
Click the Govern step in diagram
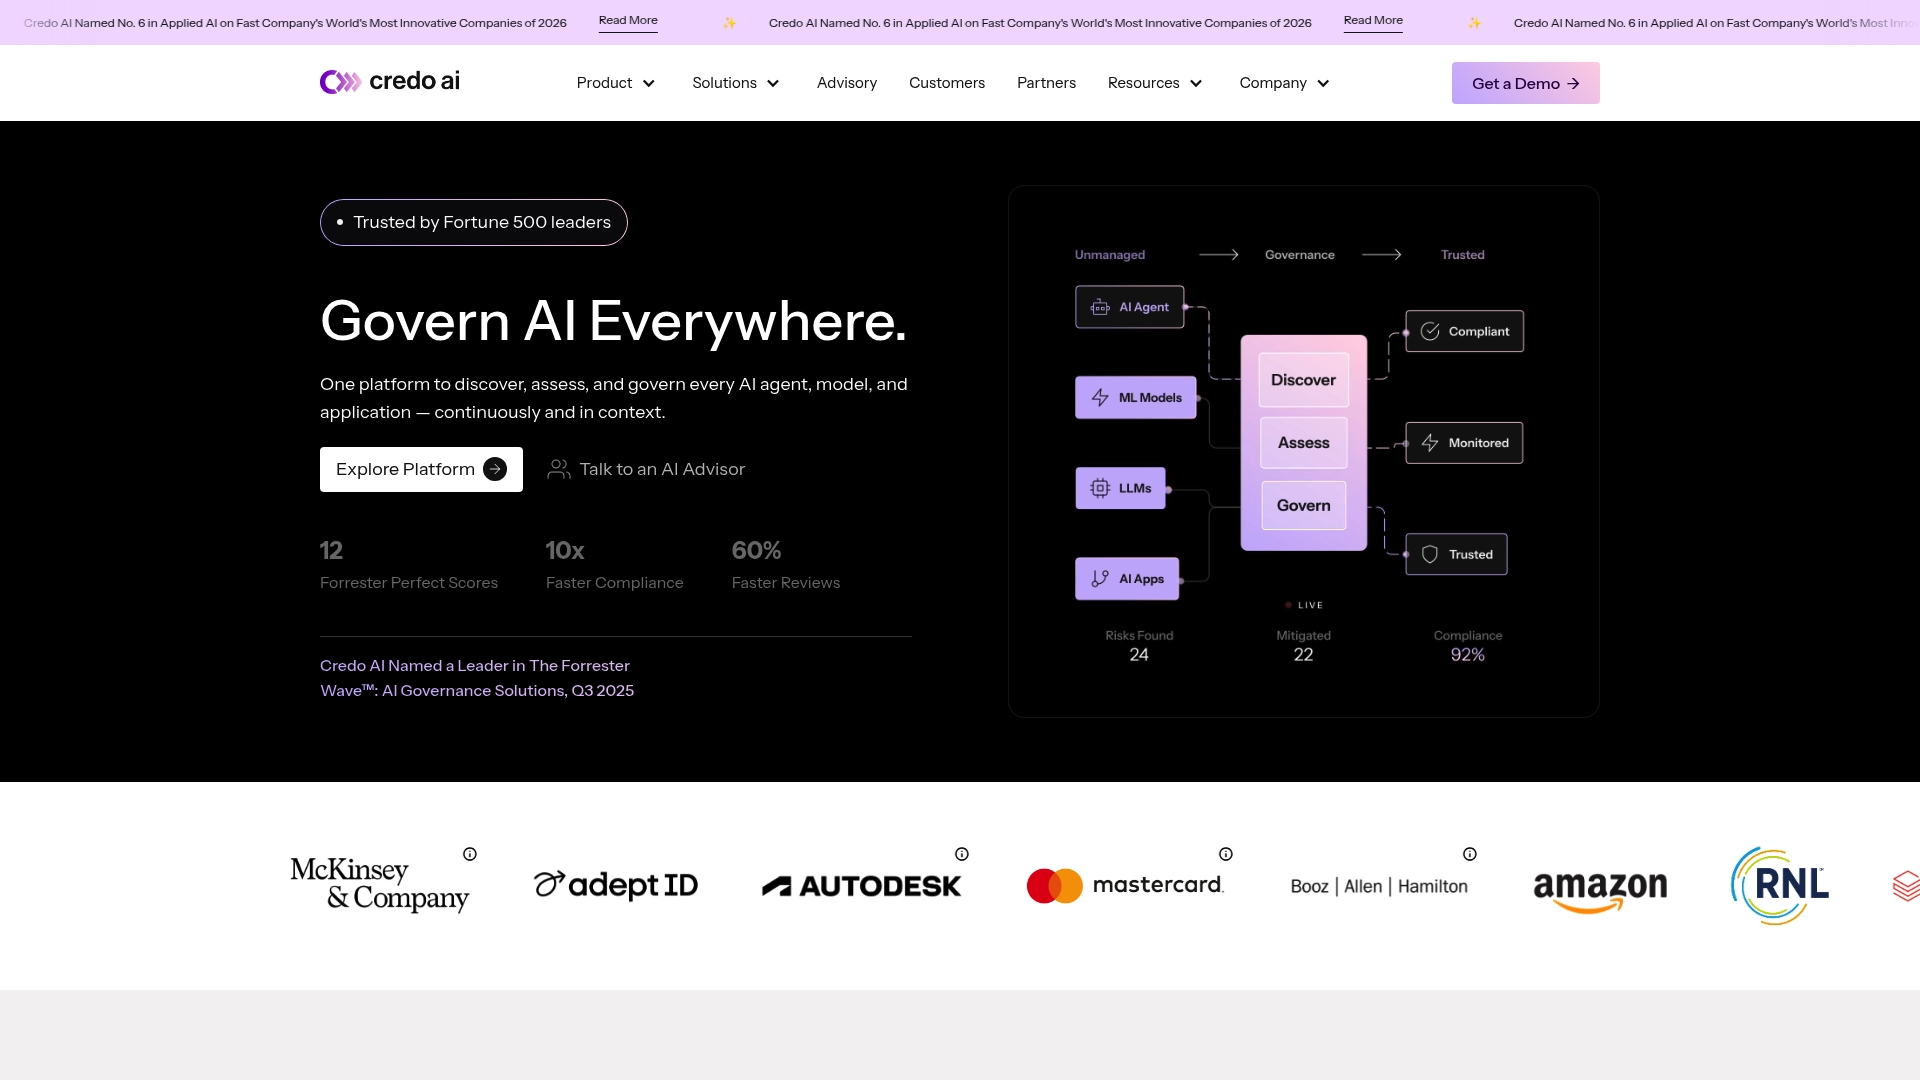coord(1303,506)
